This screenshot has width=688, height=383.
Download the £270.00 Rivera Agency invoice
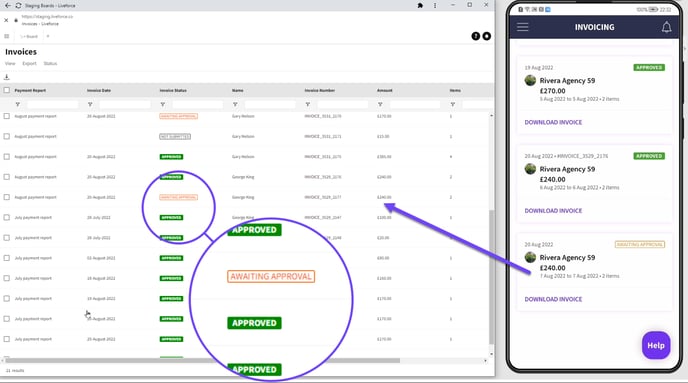coord(553,122)
